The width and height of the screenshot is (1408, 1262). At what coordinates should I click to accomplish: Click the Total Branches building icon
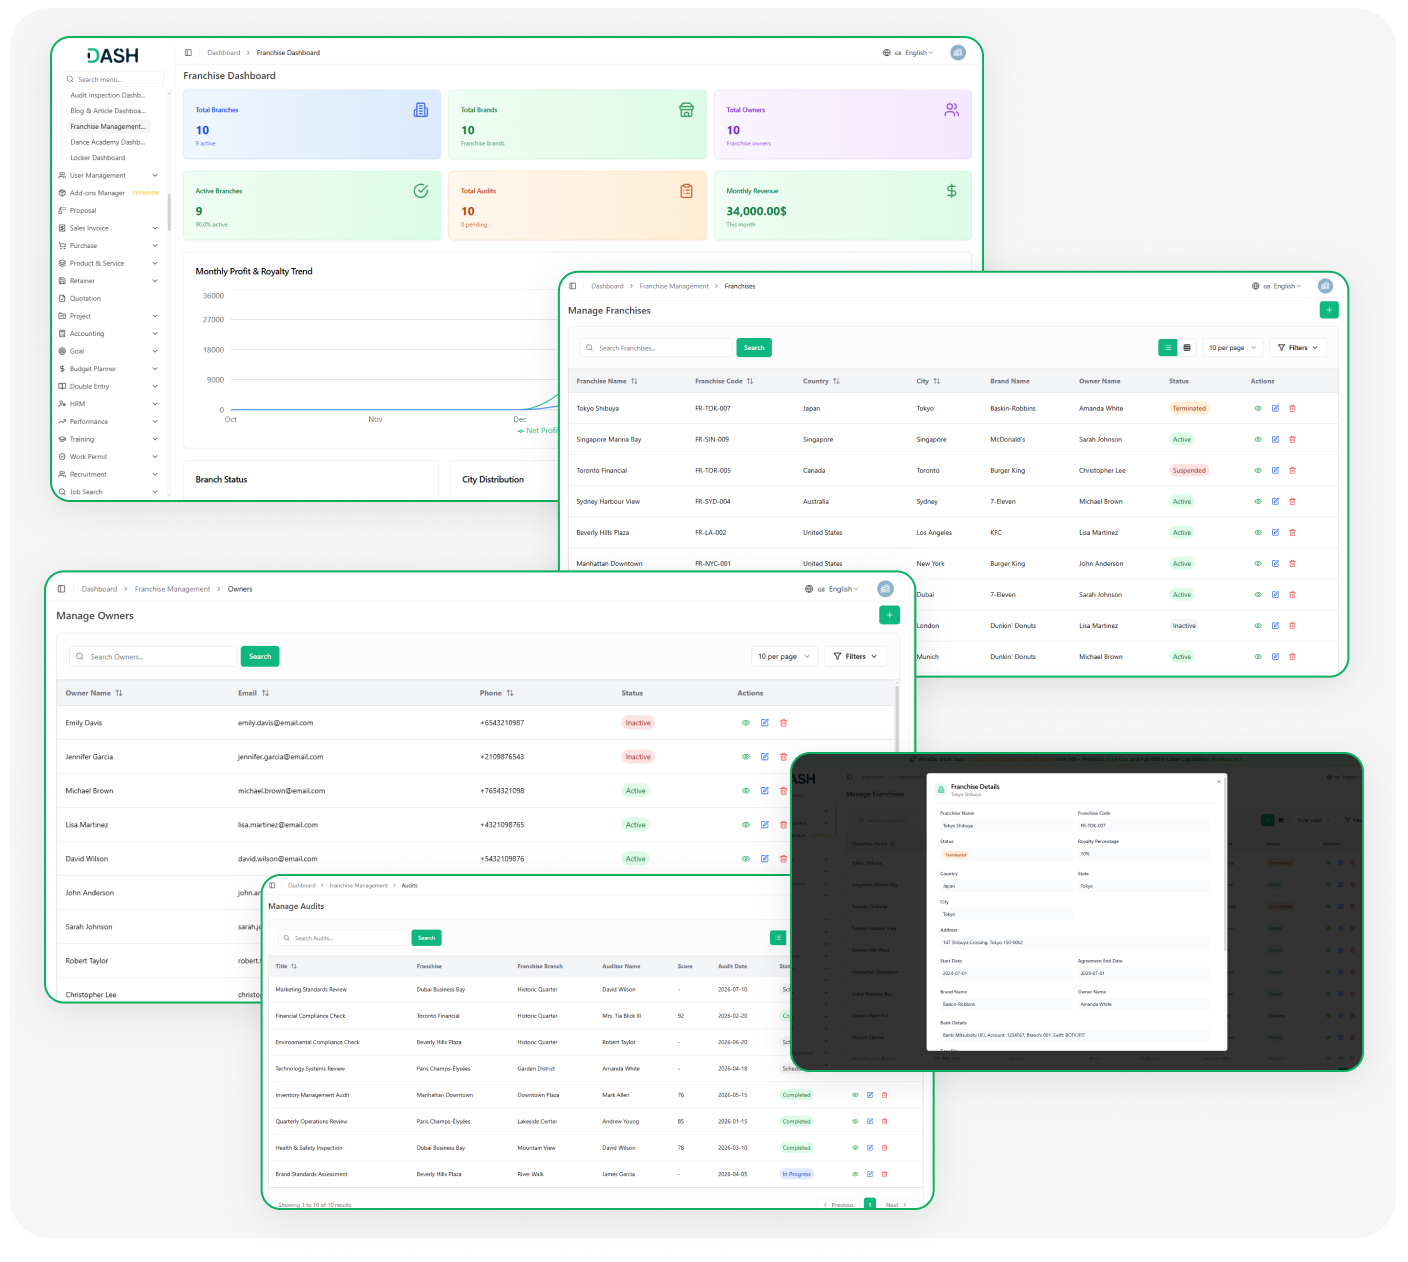[x=421, y=110]
